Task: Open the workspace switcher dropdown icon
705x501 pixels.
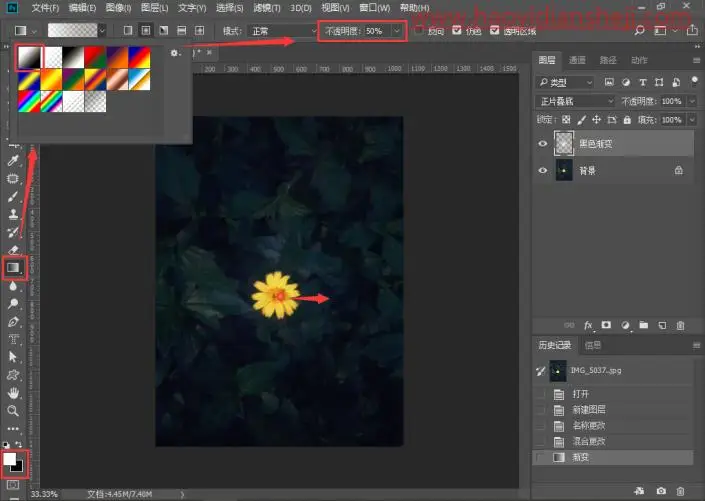Action: [663, 31]
